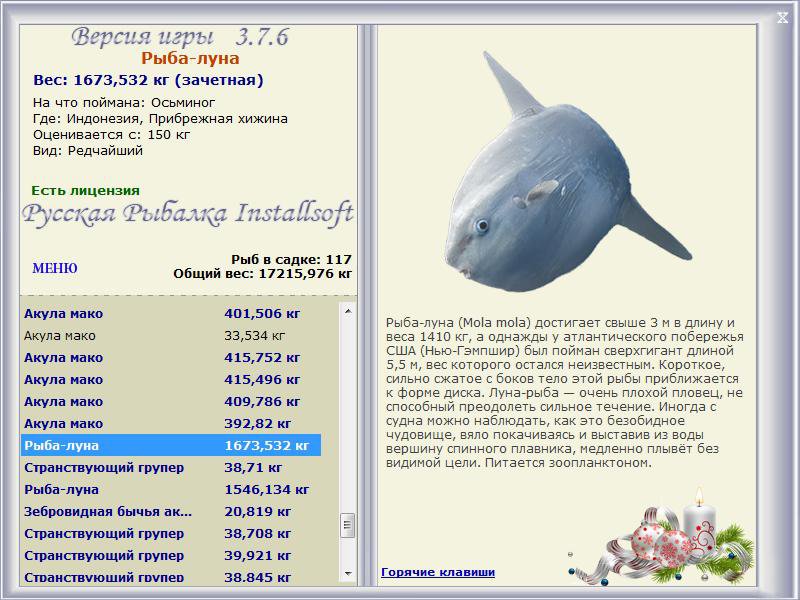Click the "Где: Индонезия, Прибрежная хижина" line
Viewport: 800px width, 600px height.
160,119
